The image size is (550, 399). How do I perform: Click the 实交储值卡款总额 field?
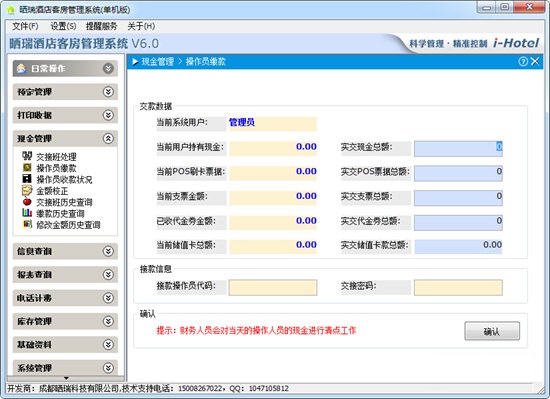458,246
